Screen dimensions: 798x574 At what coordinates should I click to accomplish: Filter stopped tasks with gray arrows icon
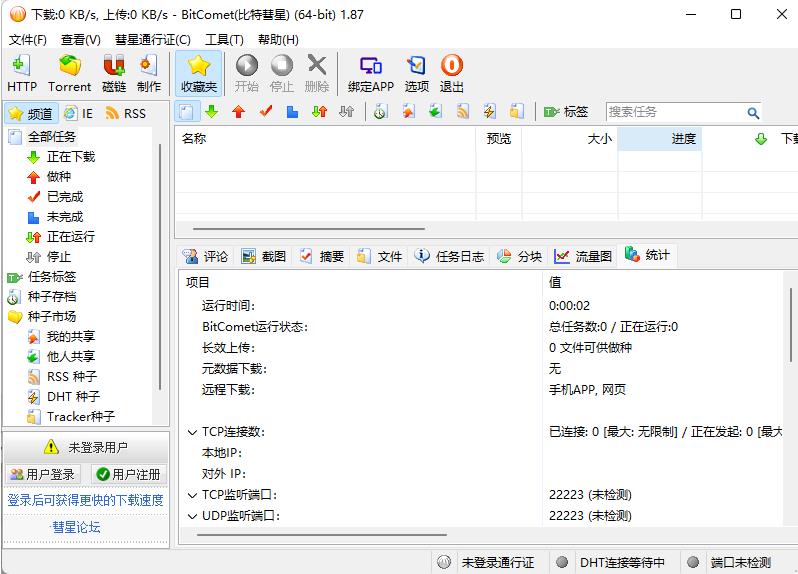347,111
